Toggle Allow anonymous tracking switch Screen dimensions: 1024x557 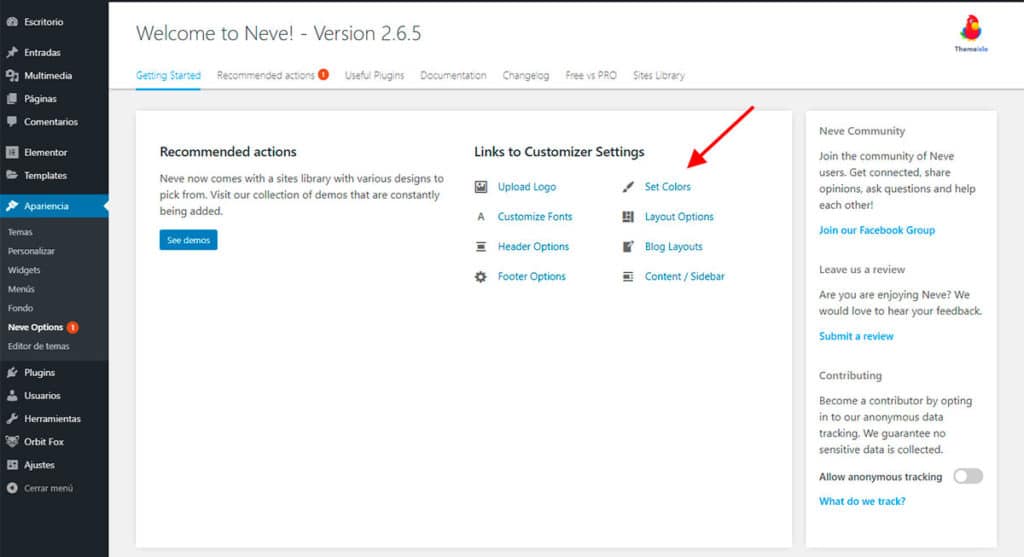coord(967,476)
